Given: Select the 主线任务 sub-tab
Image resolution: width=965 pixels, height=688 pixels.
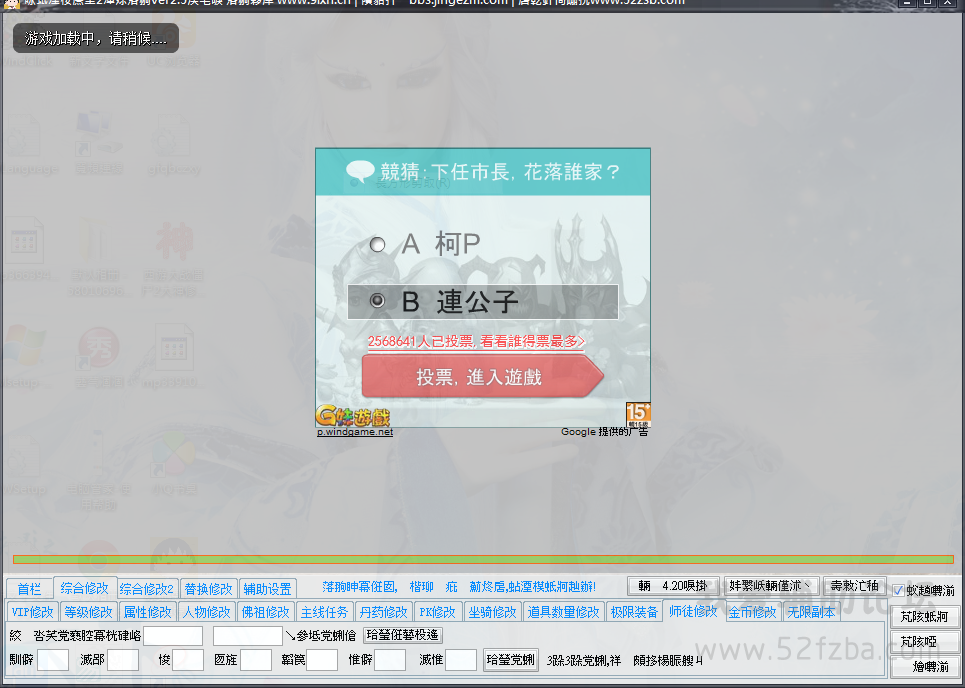Looking at the screenshot, I should click(x=324, y=612).
